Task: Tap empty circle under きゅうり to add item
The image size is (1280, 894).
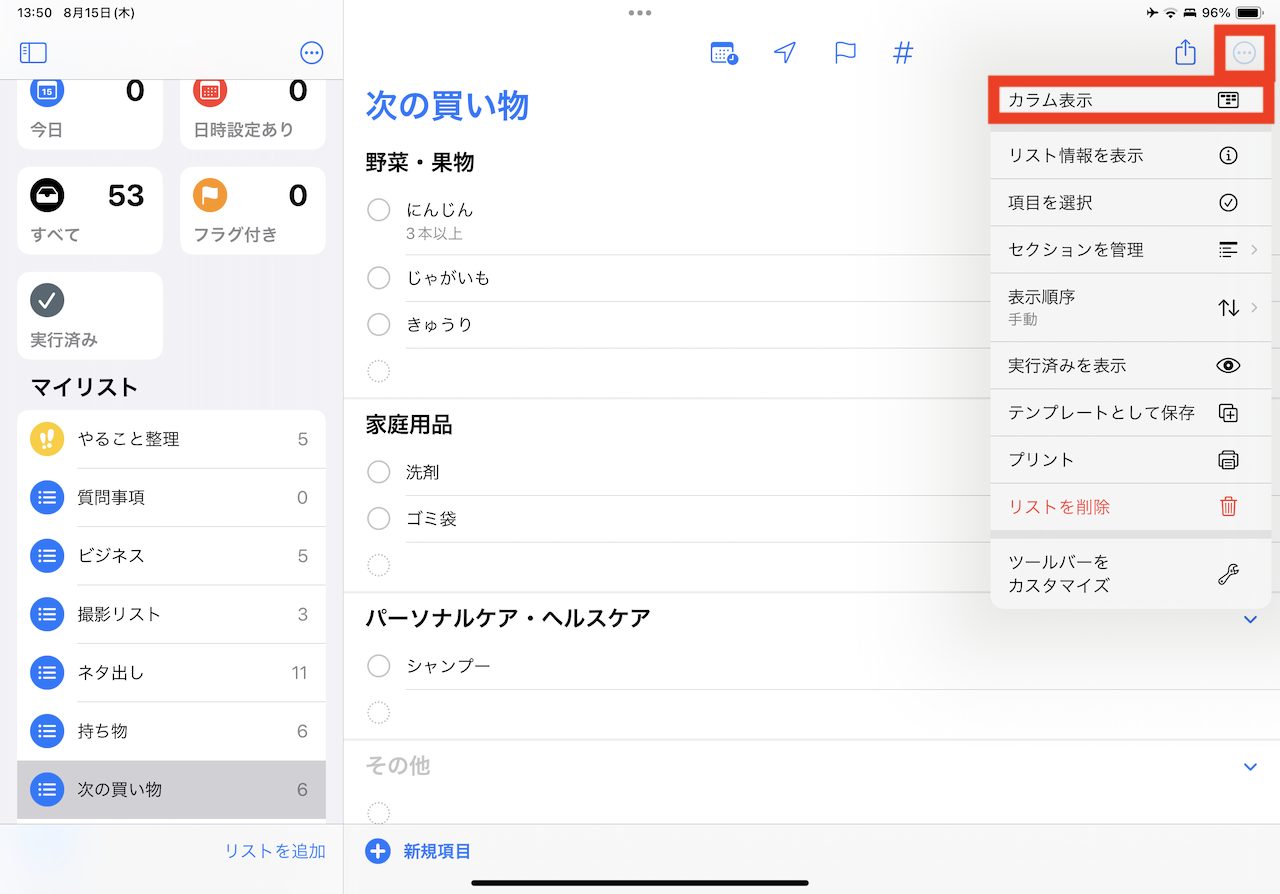Action: coord(379,372)
